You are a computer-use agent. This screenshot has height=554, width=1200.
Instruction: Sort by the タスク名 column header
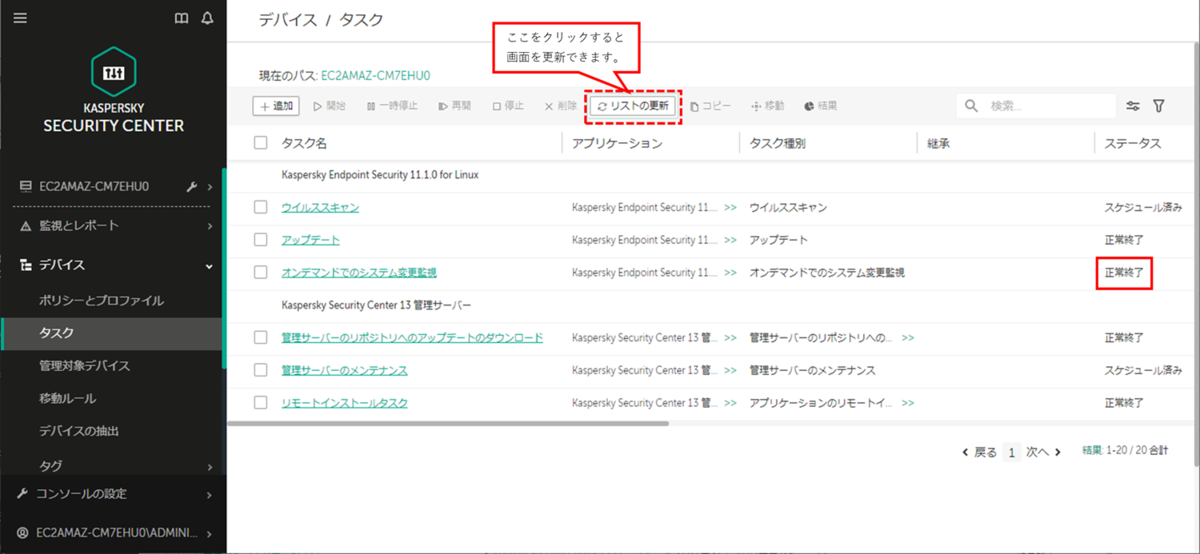coord(304,143)
